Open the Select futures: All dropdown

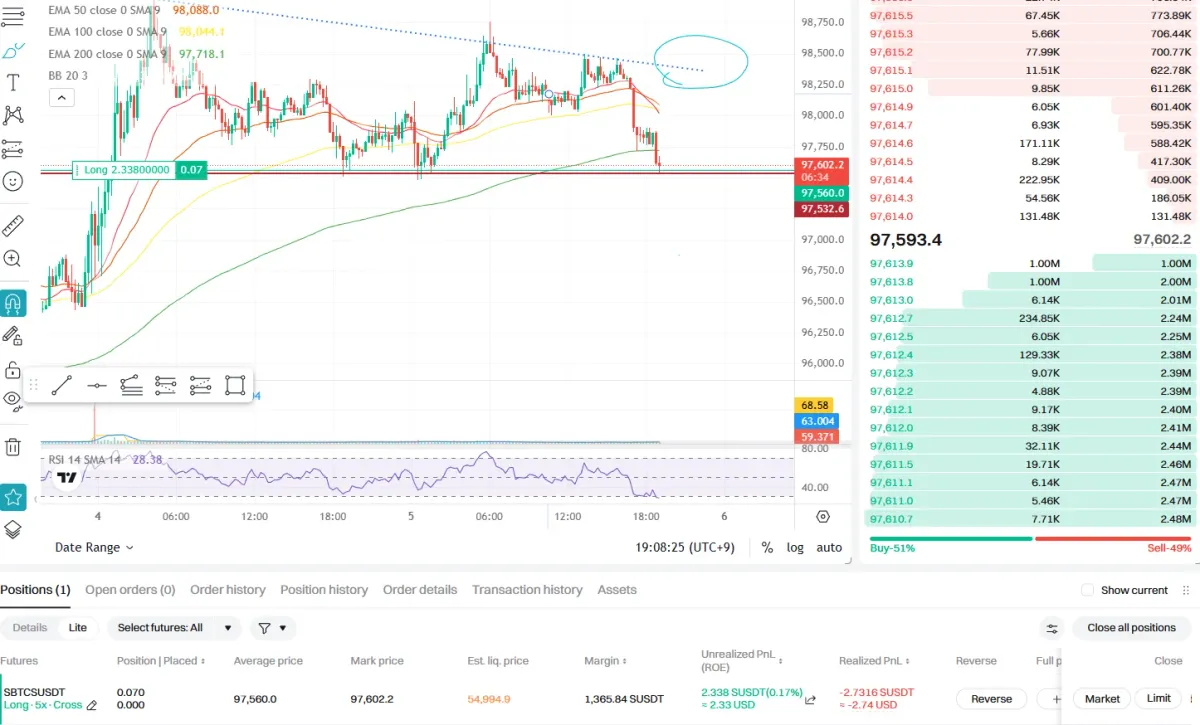174,628
